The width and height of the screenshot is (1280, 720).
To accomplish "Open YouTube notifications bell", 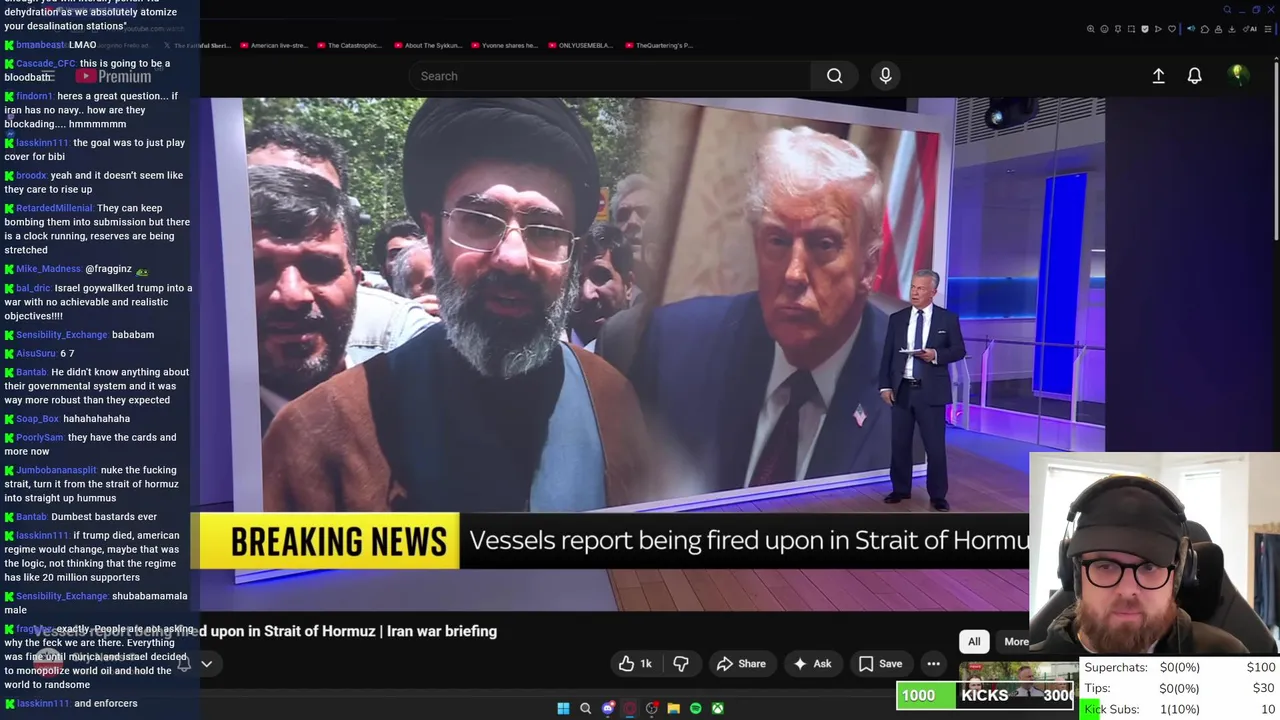I will click(x=1194, y=76).
